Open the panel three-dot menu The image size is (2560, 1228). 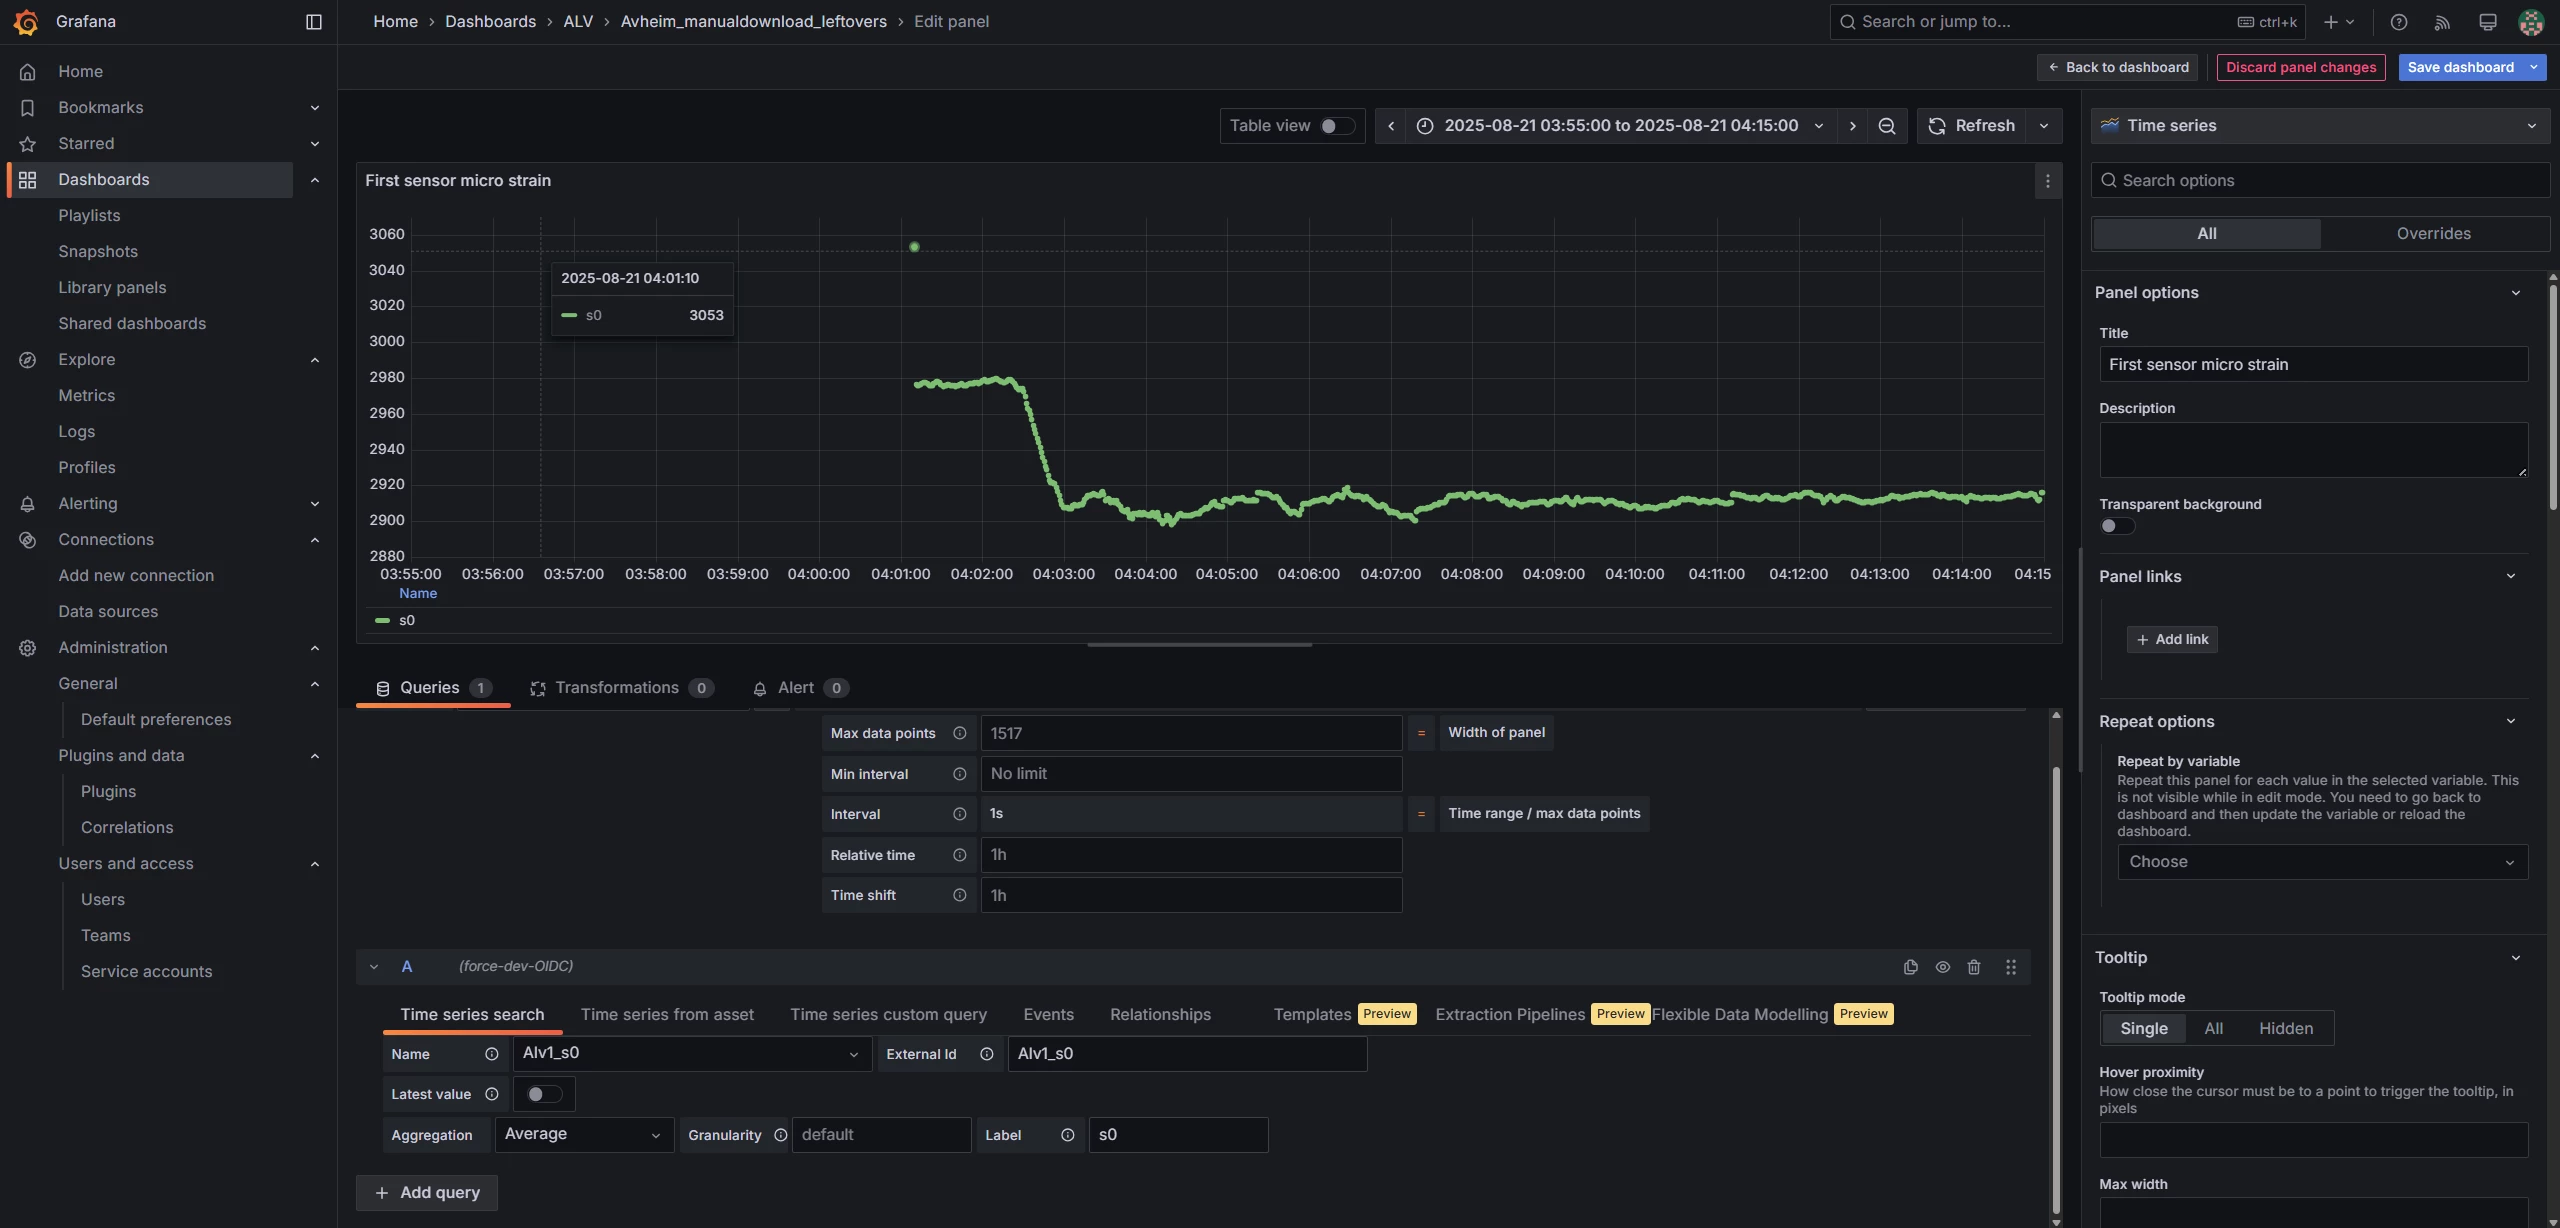2047,181
